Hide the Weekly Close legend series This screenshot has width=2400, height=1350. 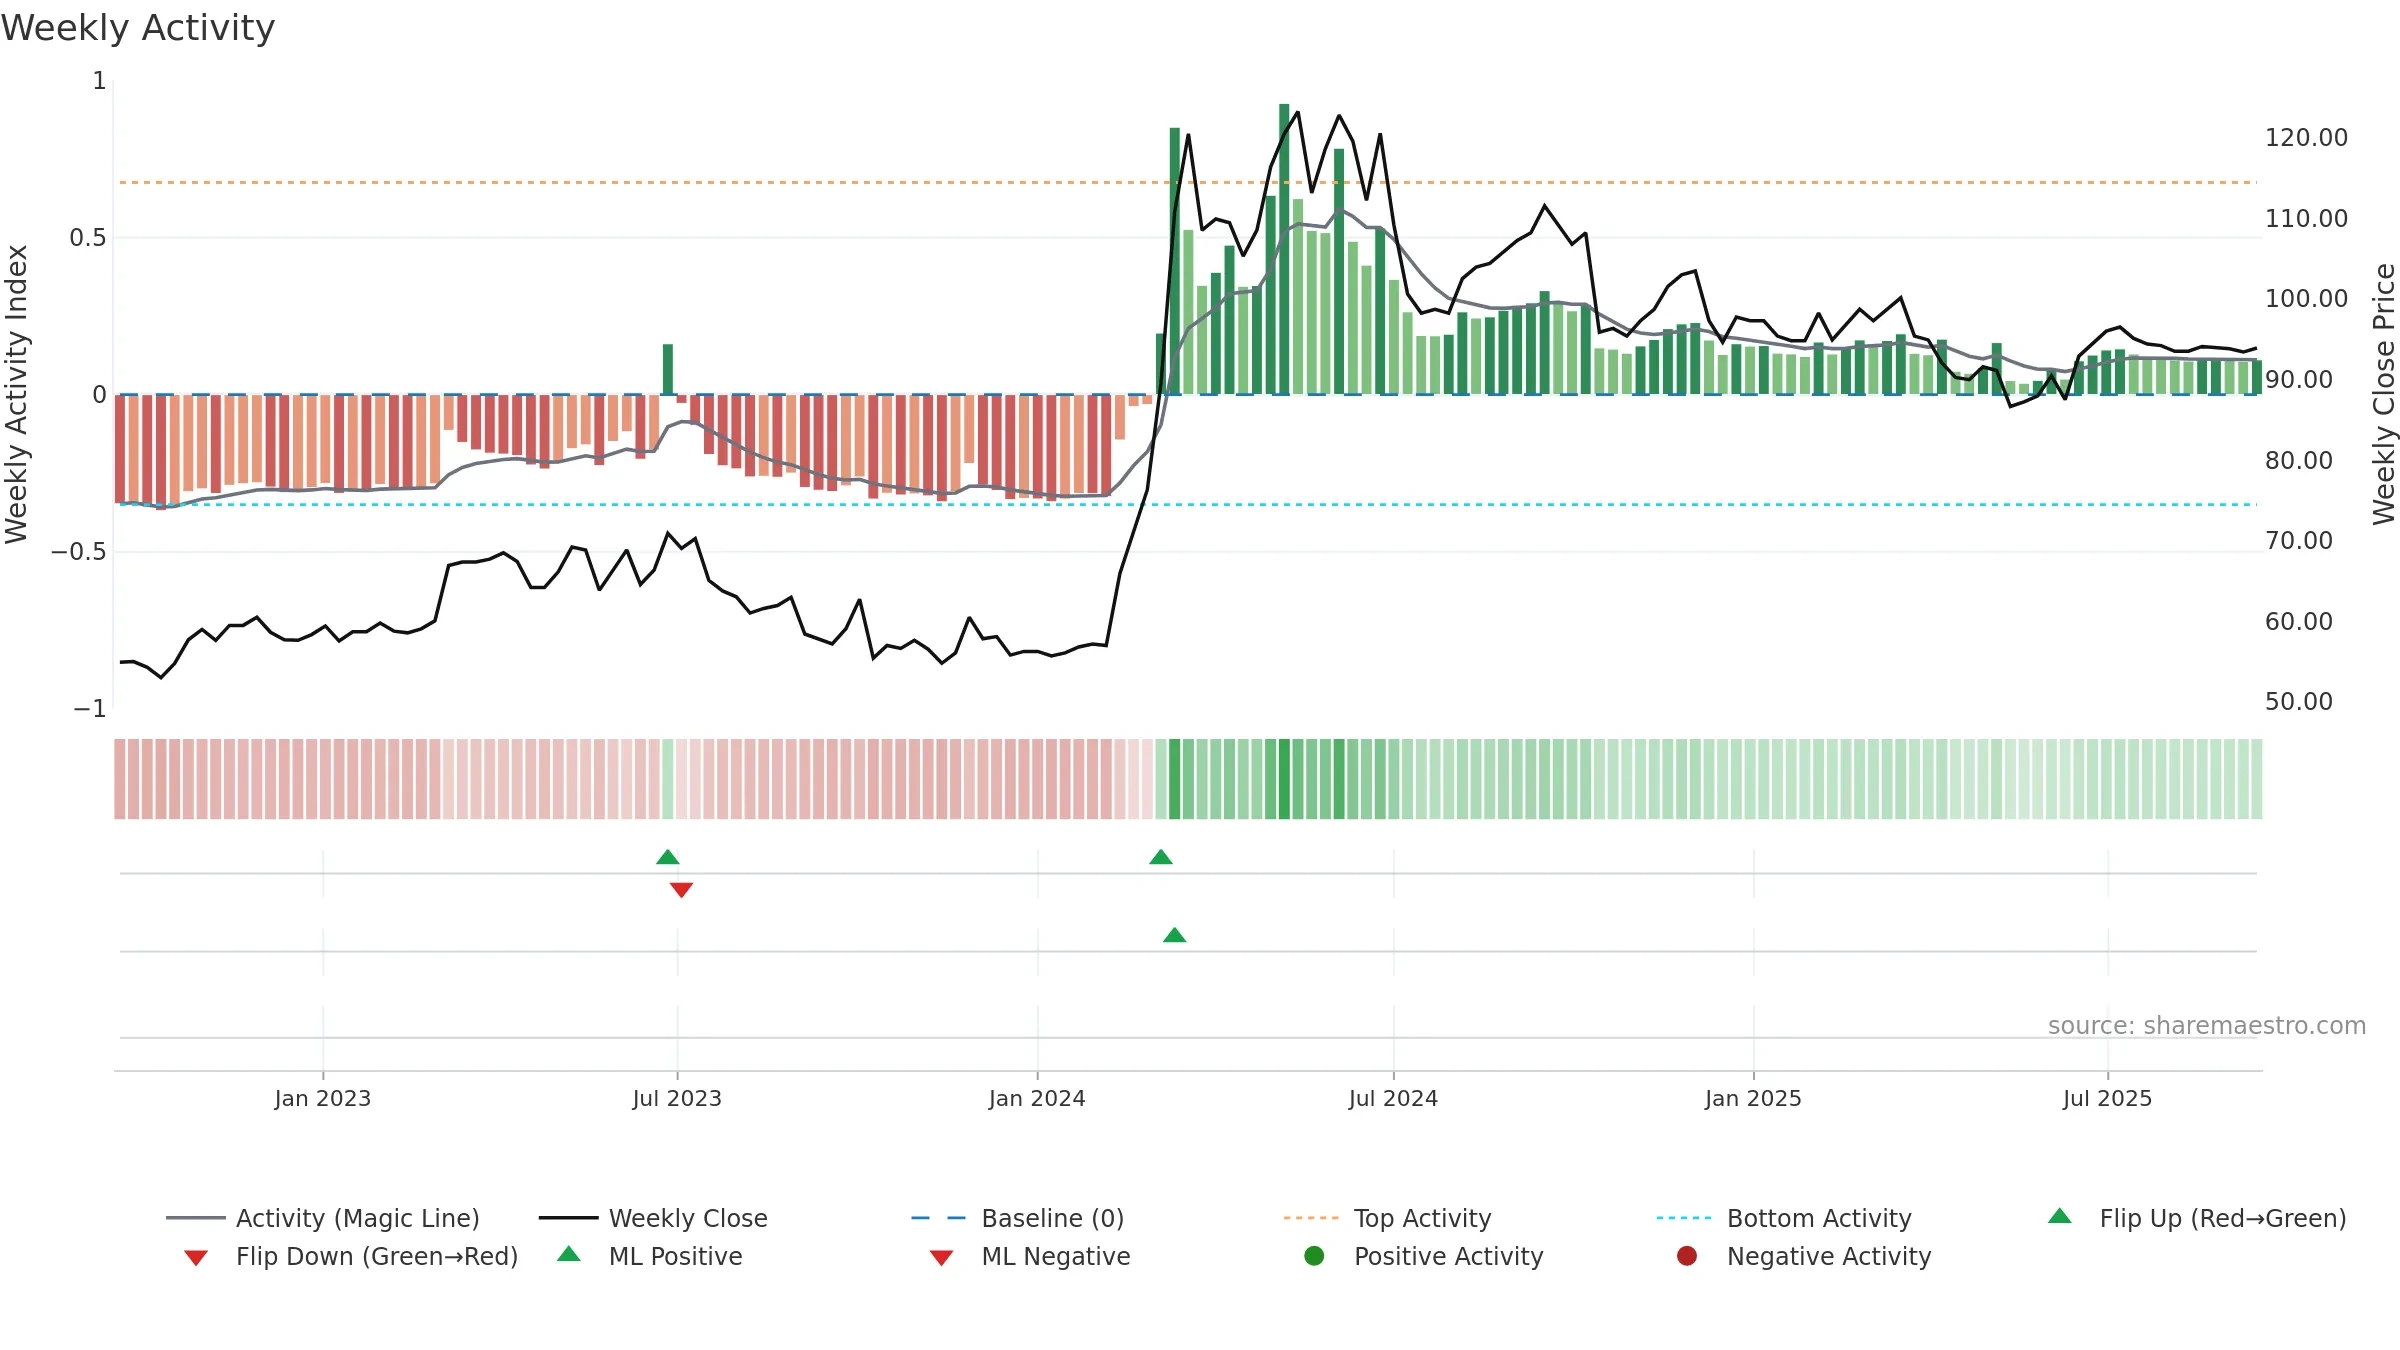653,1218
